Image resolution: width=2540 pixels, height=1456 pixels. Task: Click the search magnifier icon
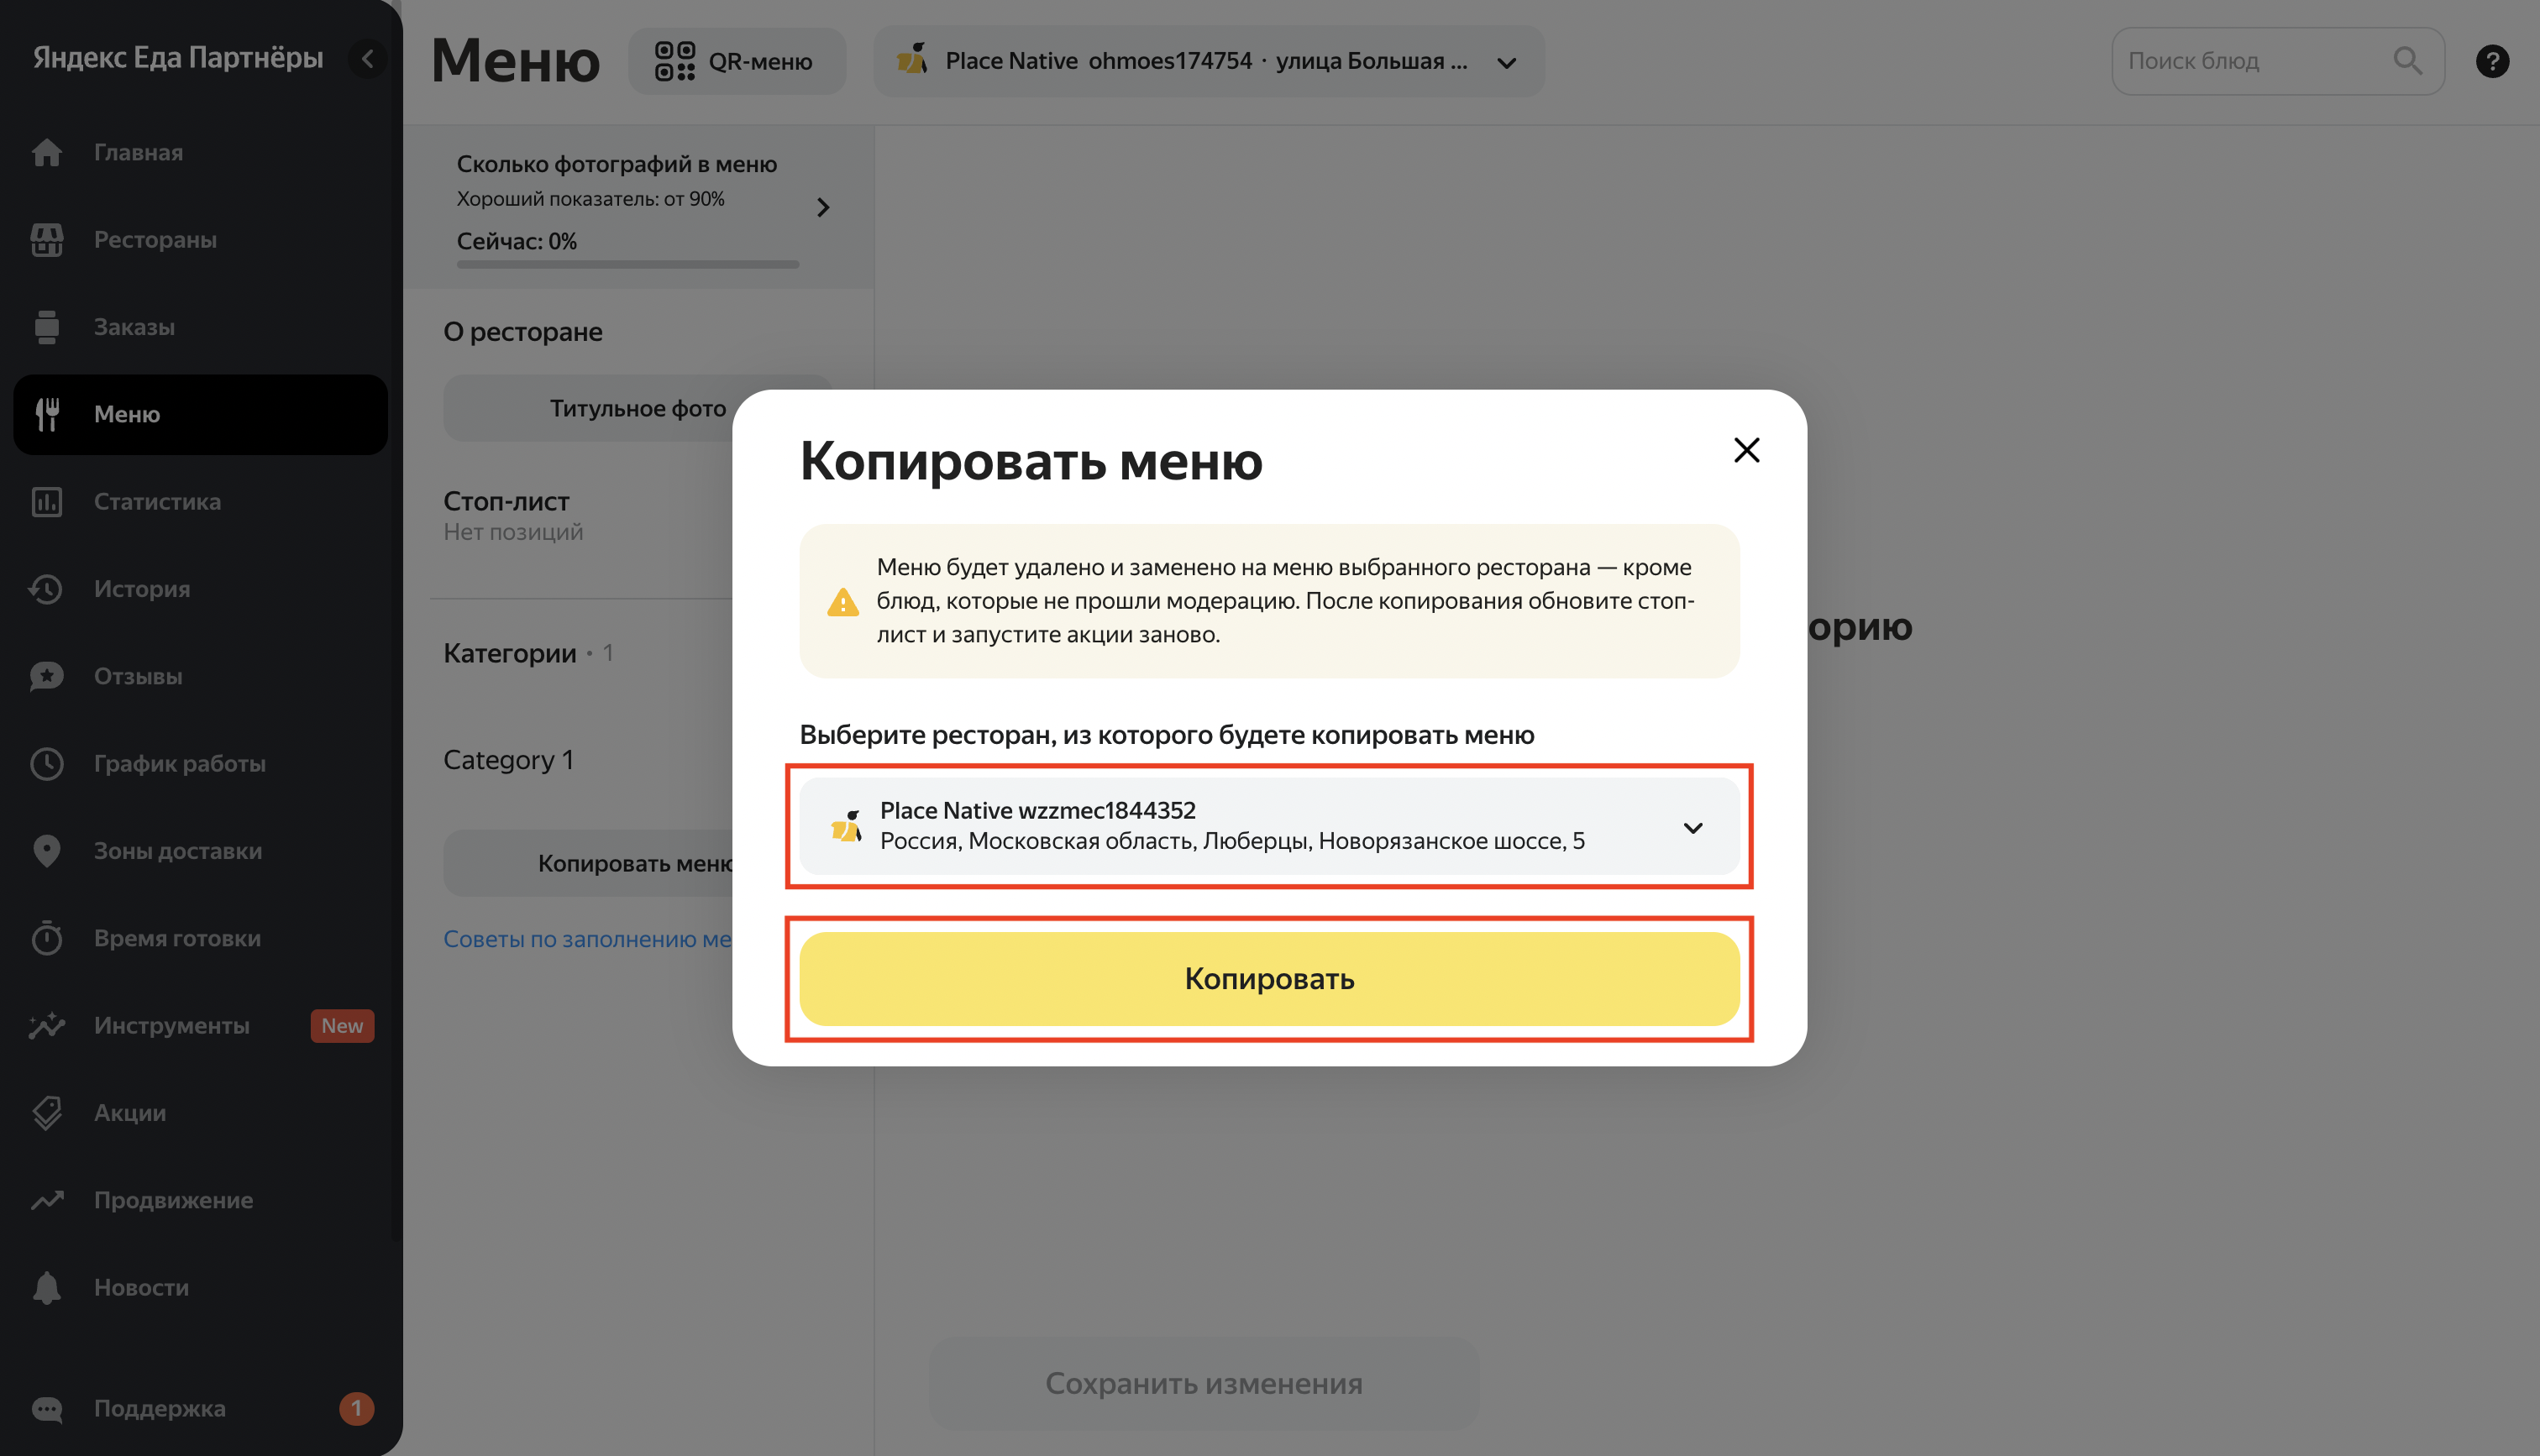click(x=2407, y=61)
